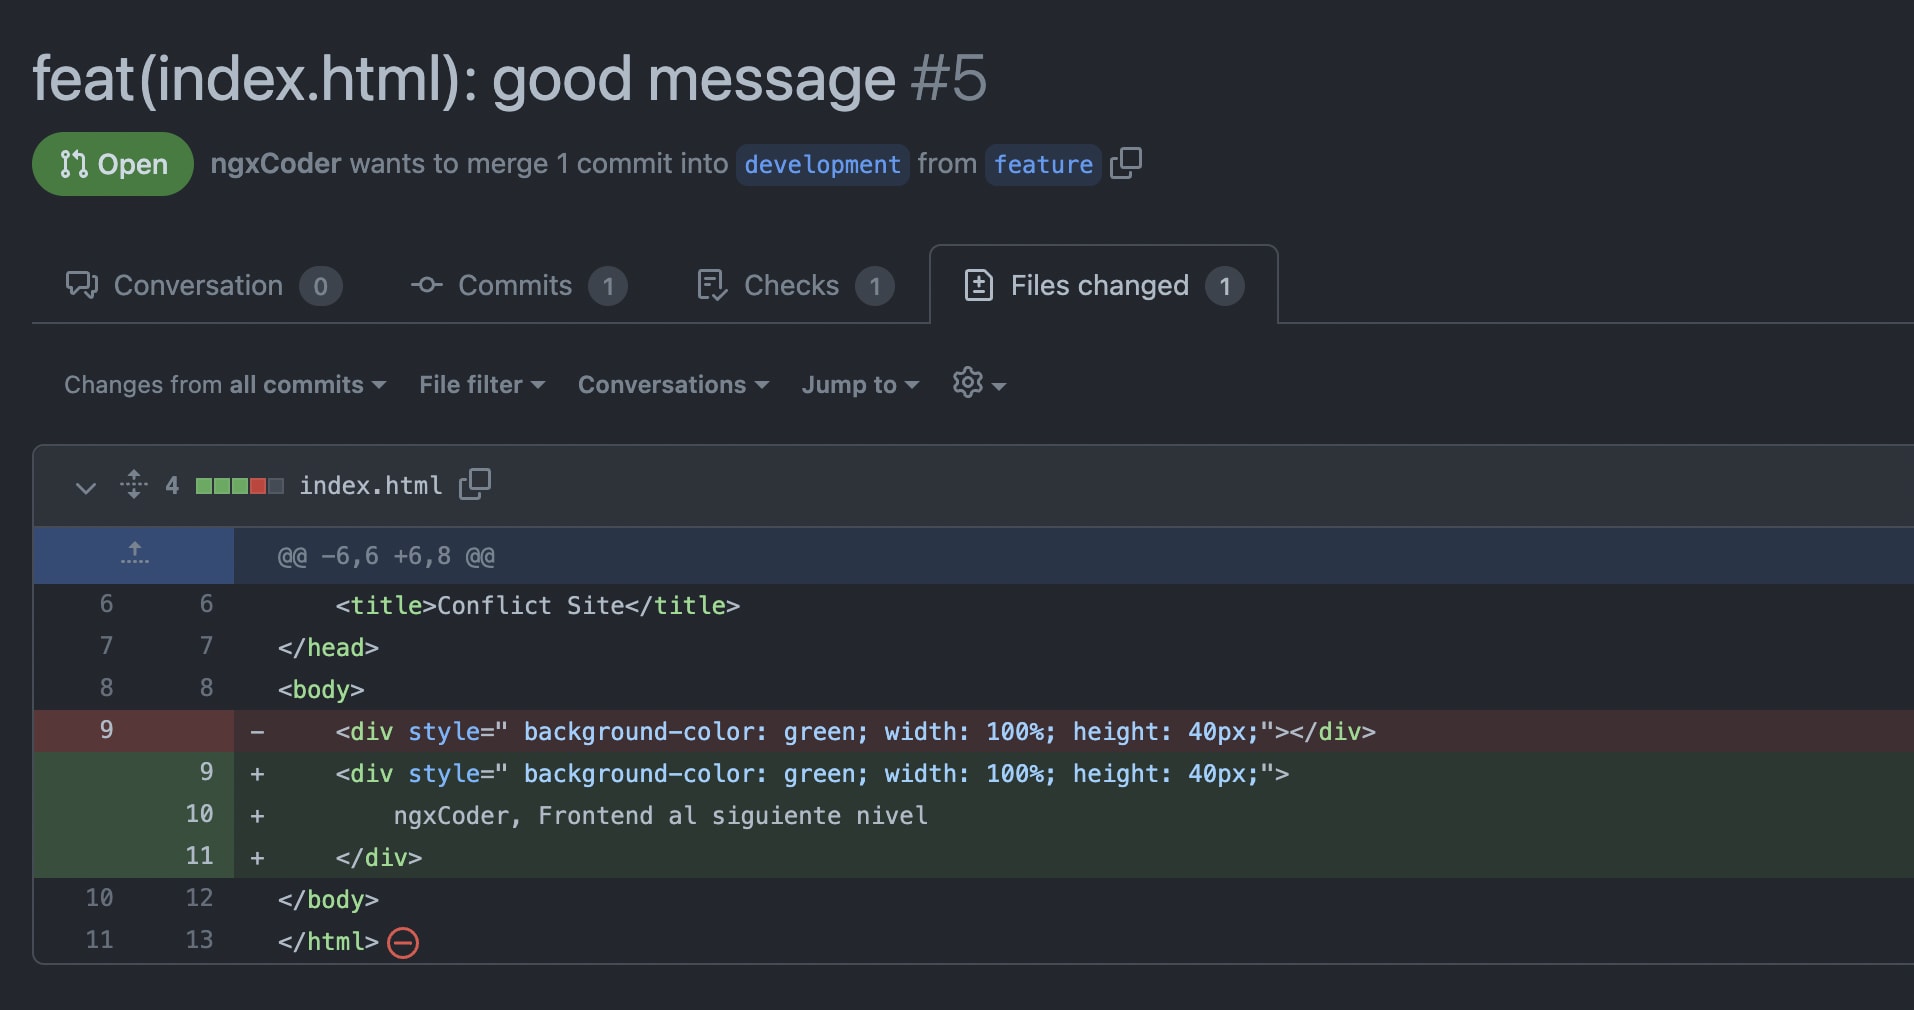Collapse the index.html file diff

(86, 487)
